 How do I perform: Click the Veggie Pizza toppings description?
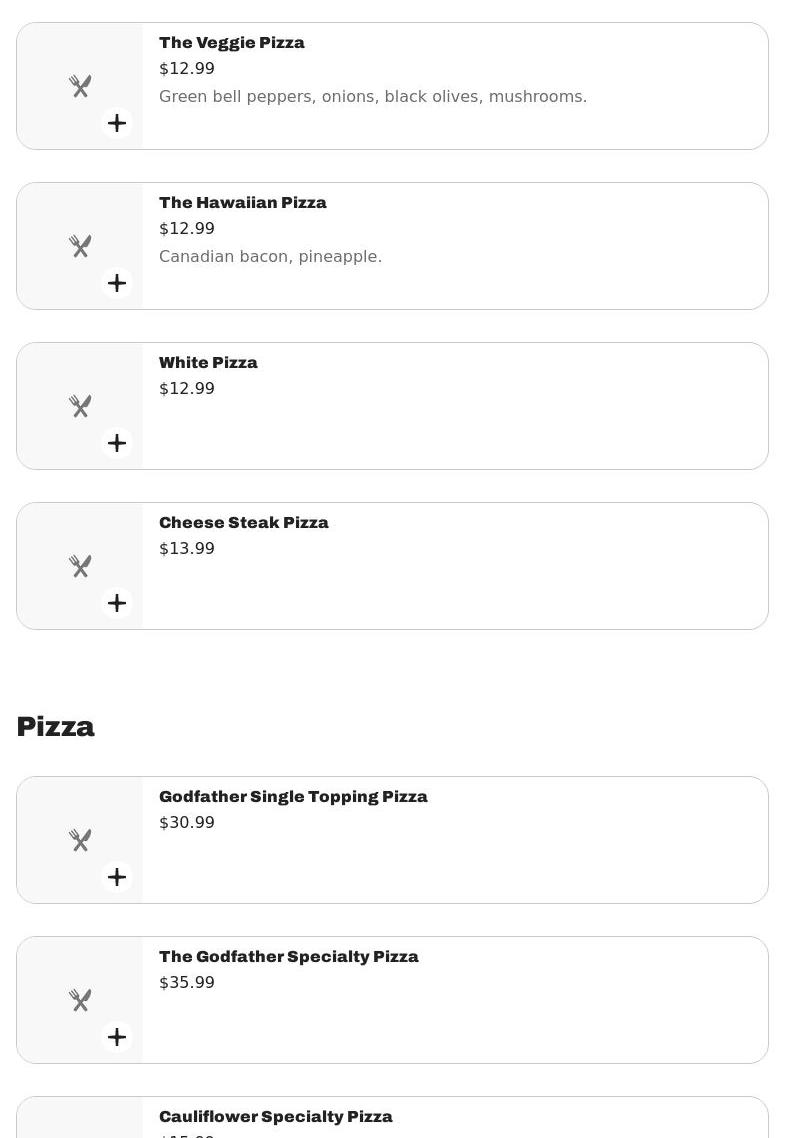click(373, 97)
